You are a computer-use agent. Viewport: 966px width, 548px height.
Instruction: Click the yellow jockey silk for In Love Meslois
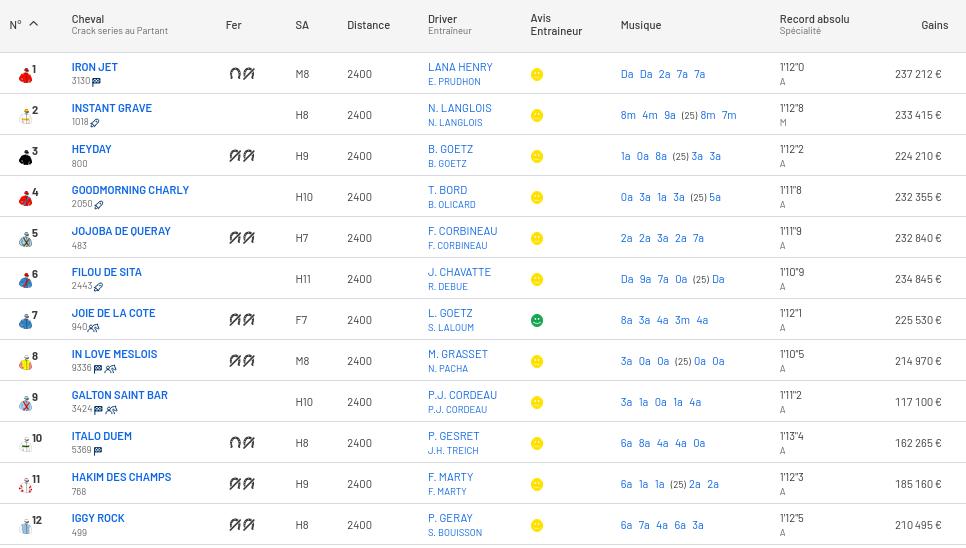[25, 363]
